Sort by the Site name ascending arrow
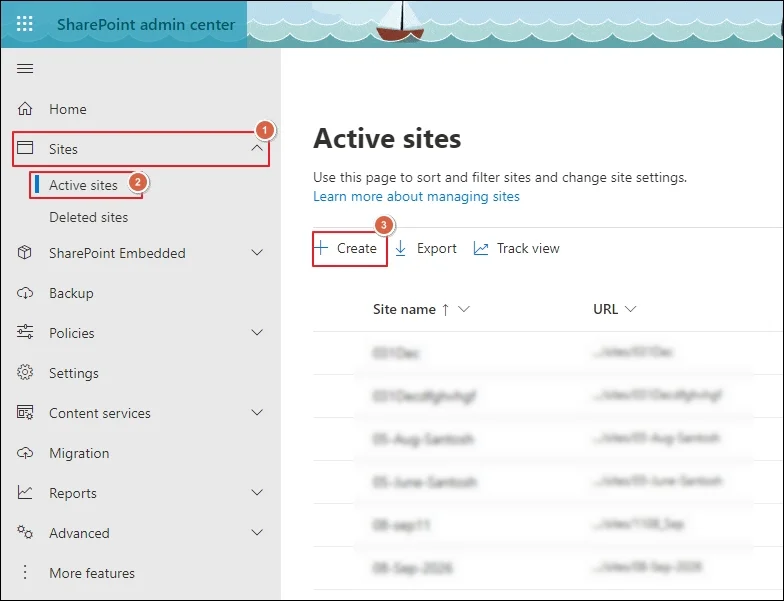Viewport: 784px width, 601px height. [x=446, y=310]
